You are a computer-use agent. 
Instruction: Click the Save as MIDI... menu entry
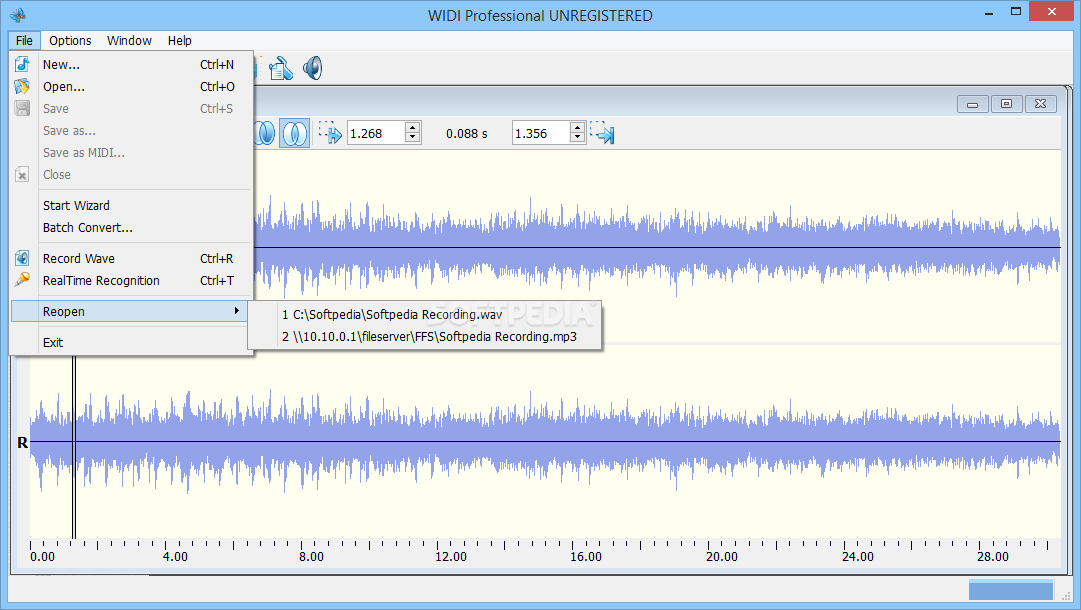click(x=132, y=153)
